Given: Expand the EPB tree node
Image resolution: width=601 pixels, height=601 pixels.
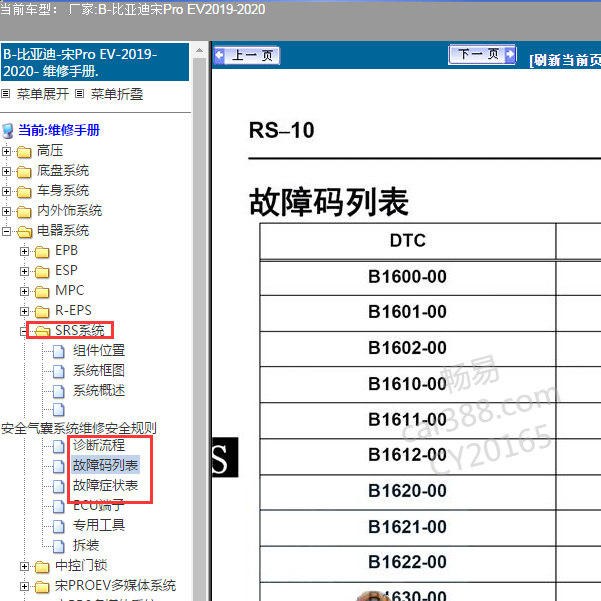Looking at the screenshot, I should (24, 251).
